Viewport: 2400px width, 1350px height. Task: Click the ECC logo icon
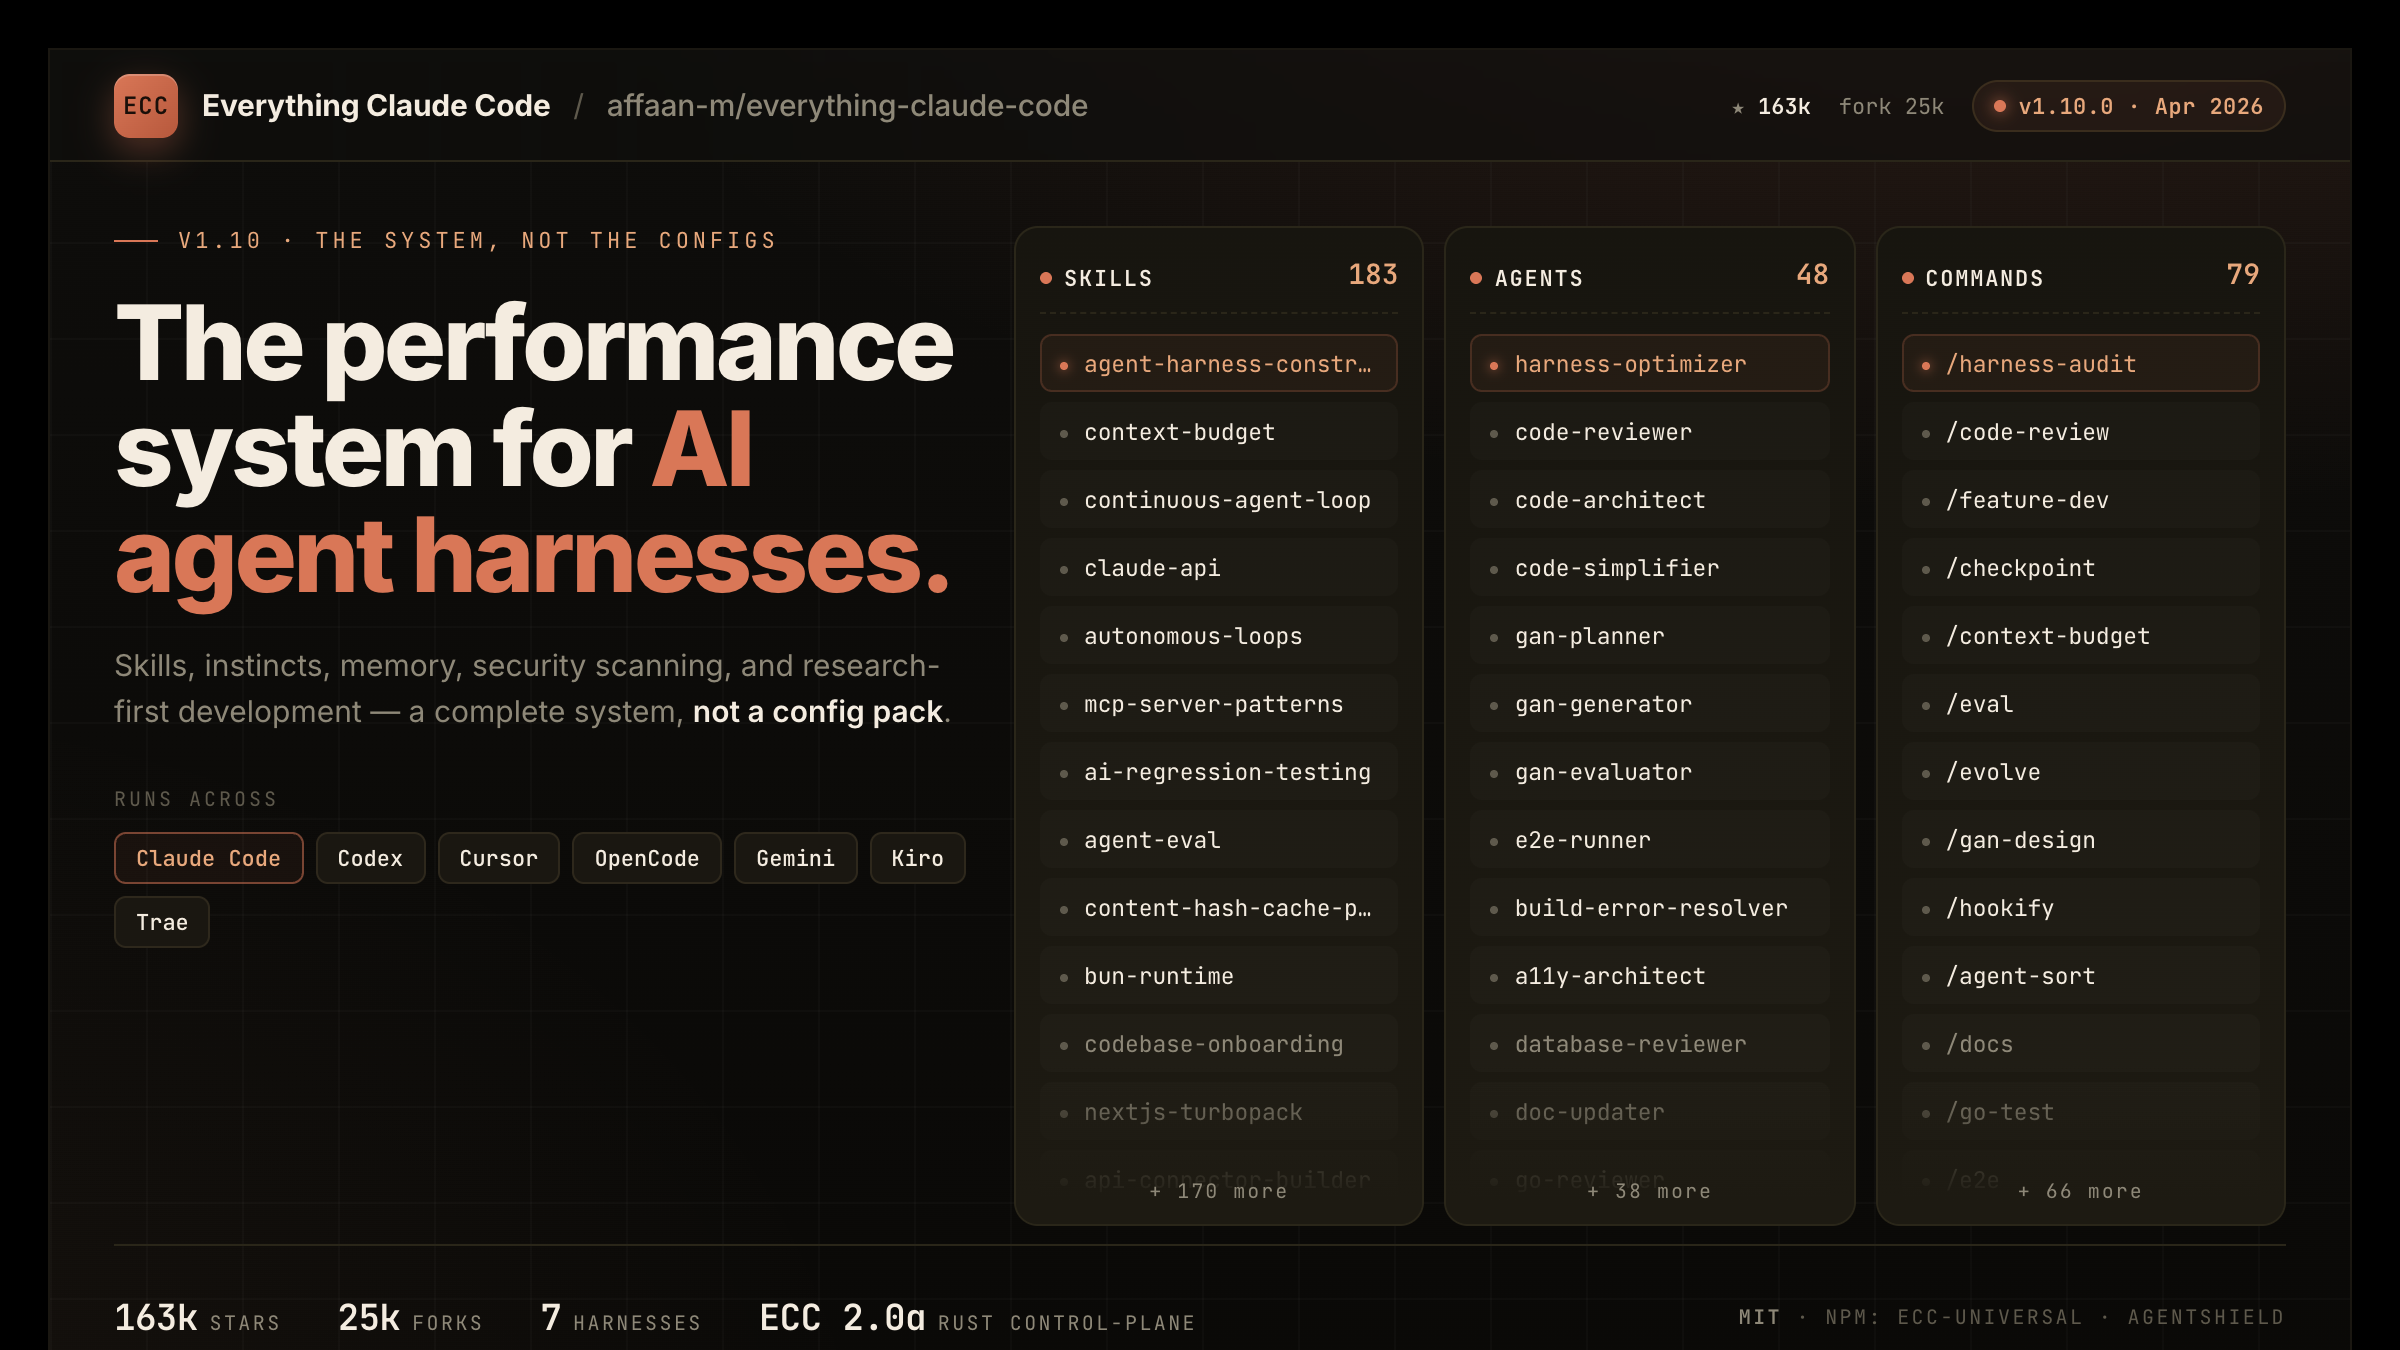coord(146,105)
